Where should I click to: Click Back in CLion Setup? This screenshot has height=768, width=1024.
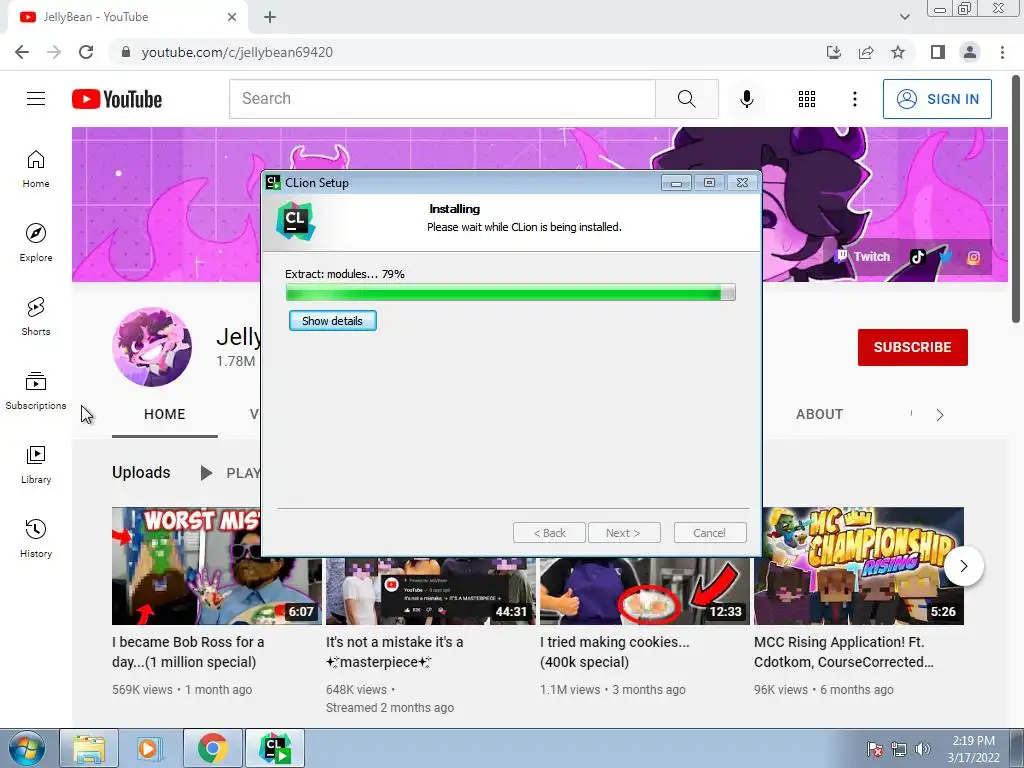coord(549,533)
